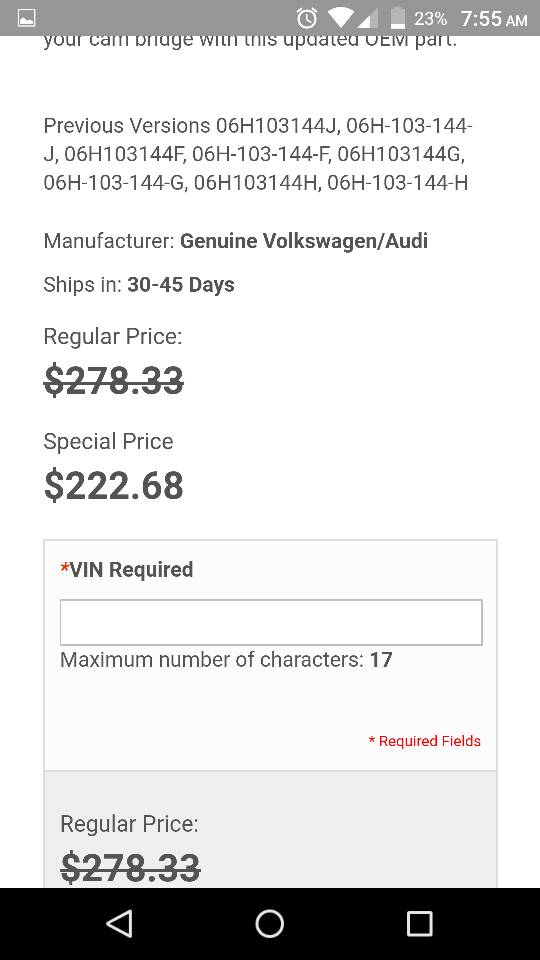Tap the Maximum number of characters hint
The width and height of the screenshot is (540, 960).
tap(226, 659)
